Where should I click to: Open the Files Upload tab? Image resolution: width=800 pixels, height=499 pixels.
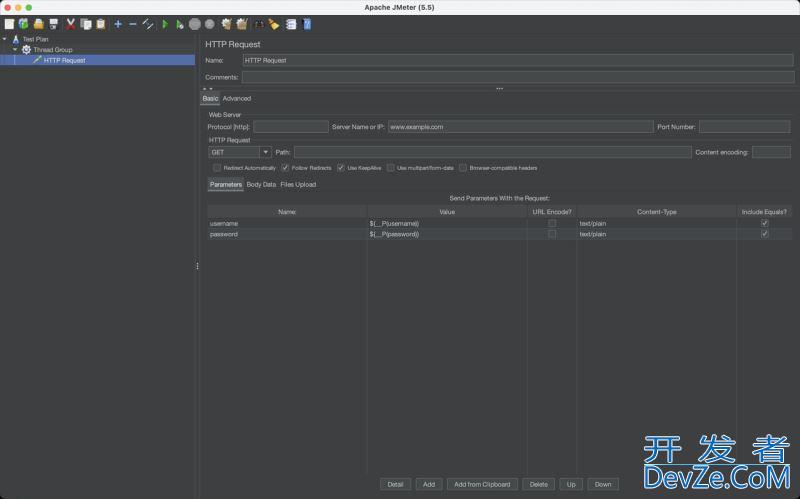click(298, 185)
